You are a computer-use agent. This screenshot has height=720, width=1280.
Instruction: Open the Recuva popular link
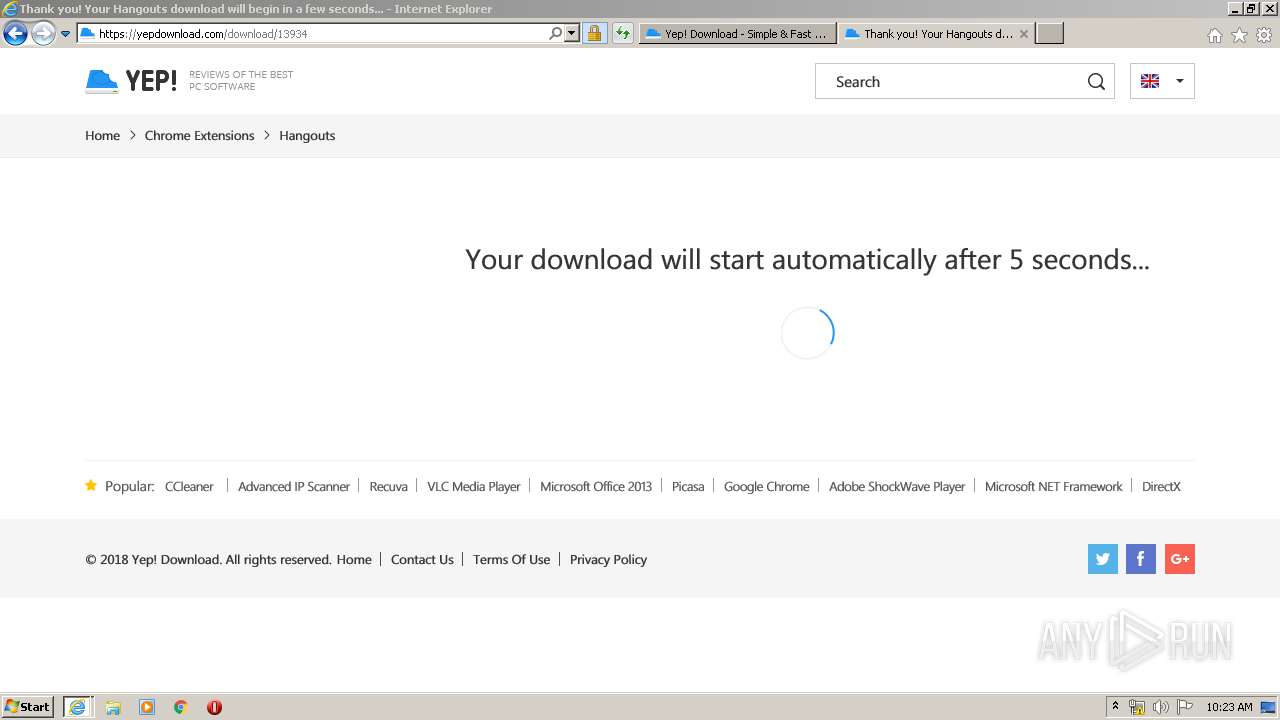pos(388,486)
